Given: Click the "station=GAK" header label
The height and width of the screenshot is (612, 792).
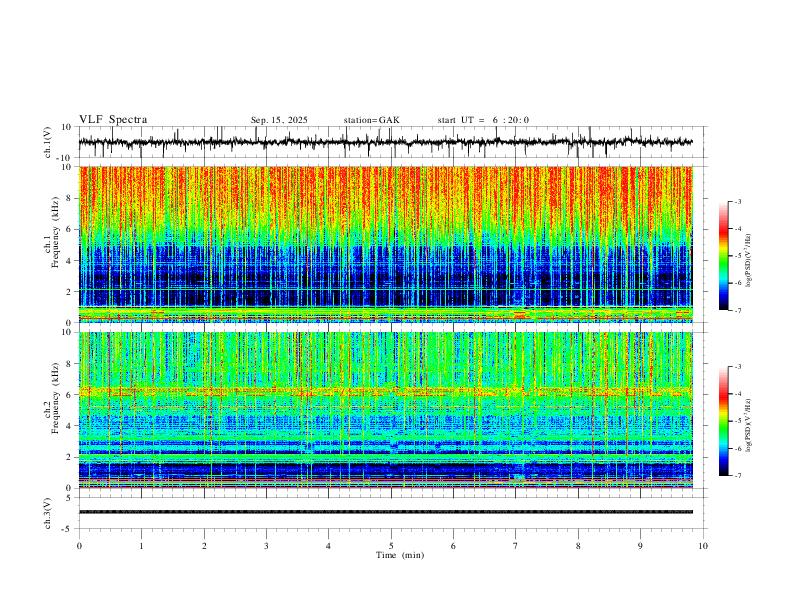Looking at the screenshot, I should click(x=371, y=120).
